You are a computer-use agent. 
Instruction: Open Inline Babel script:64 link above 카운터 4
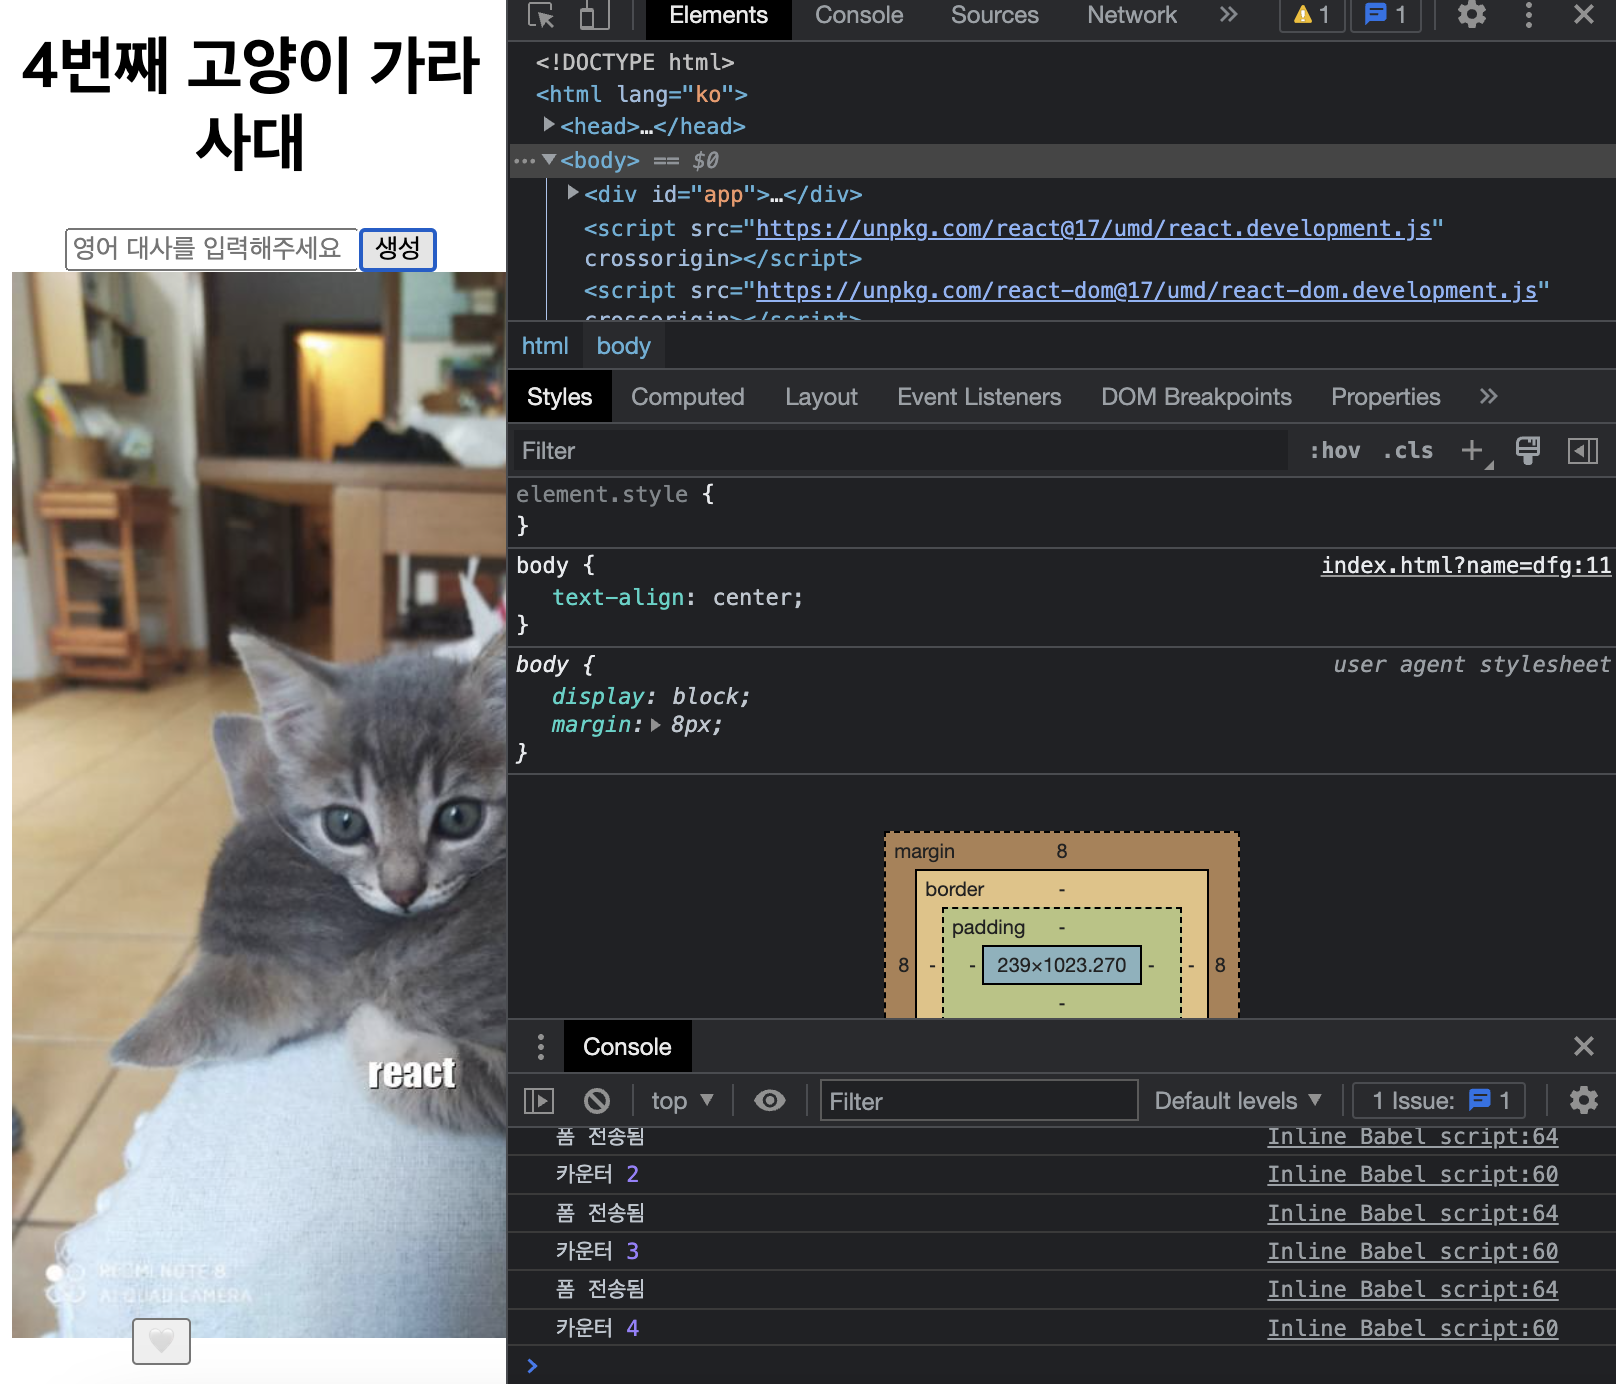1413,1290
